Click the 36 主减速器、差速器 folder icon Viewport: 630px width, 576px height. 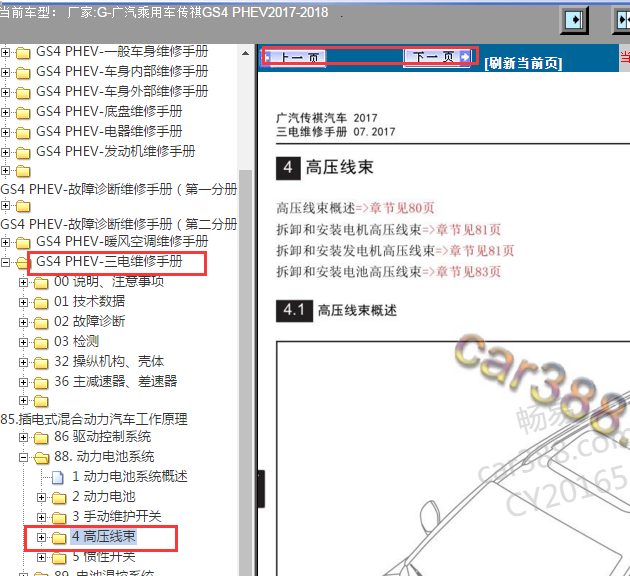(x=41, y=382)
